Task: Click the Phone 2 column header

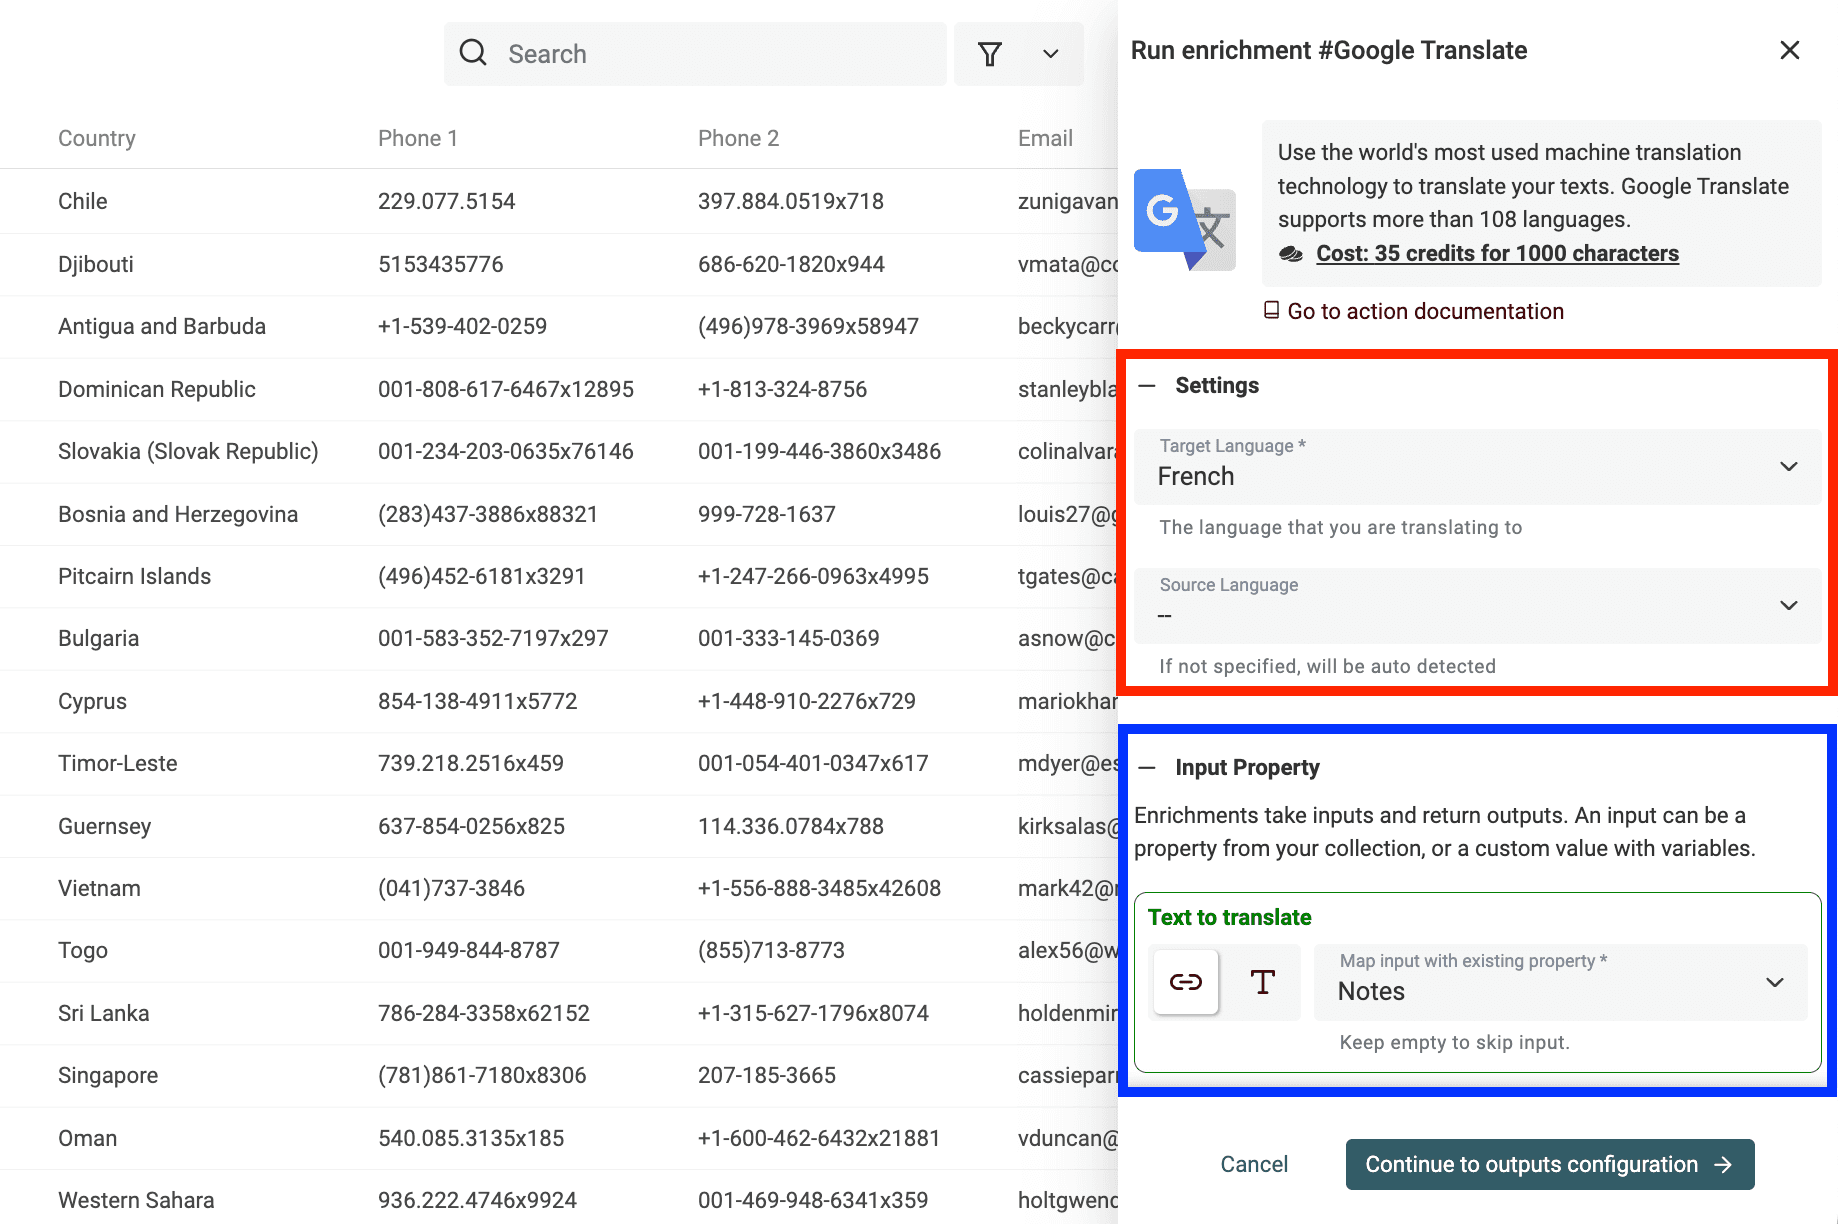Action: 738,138
